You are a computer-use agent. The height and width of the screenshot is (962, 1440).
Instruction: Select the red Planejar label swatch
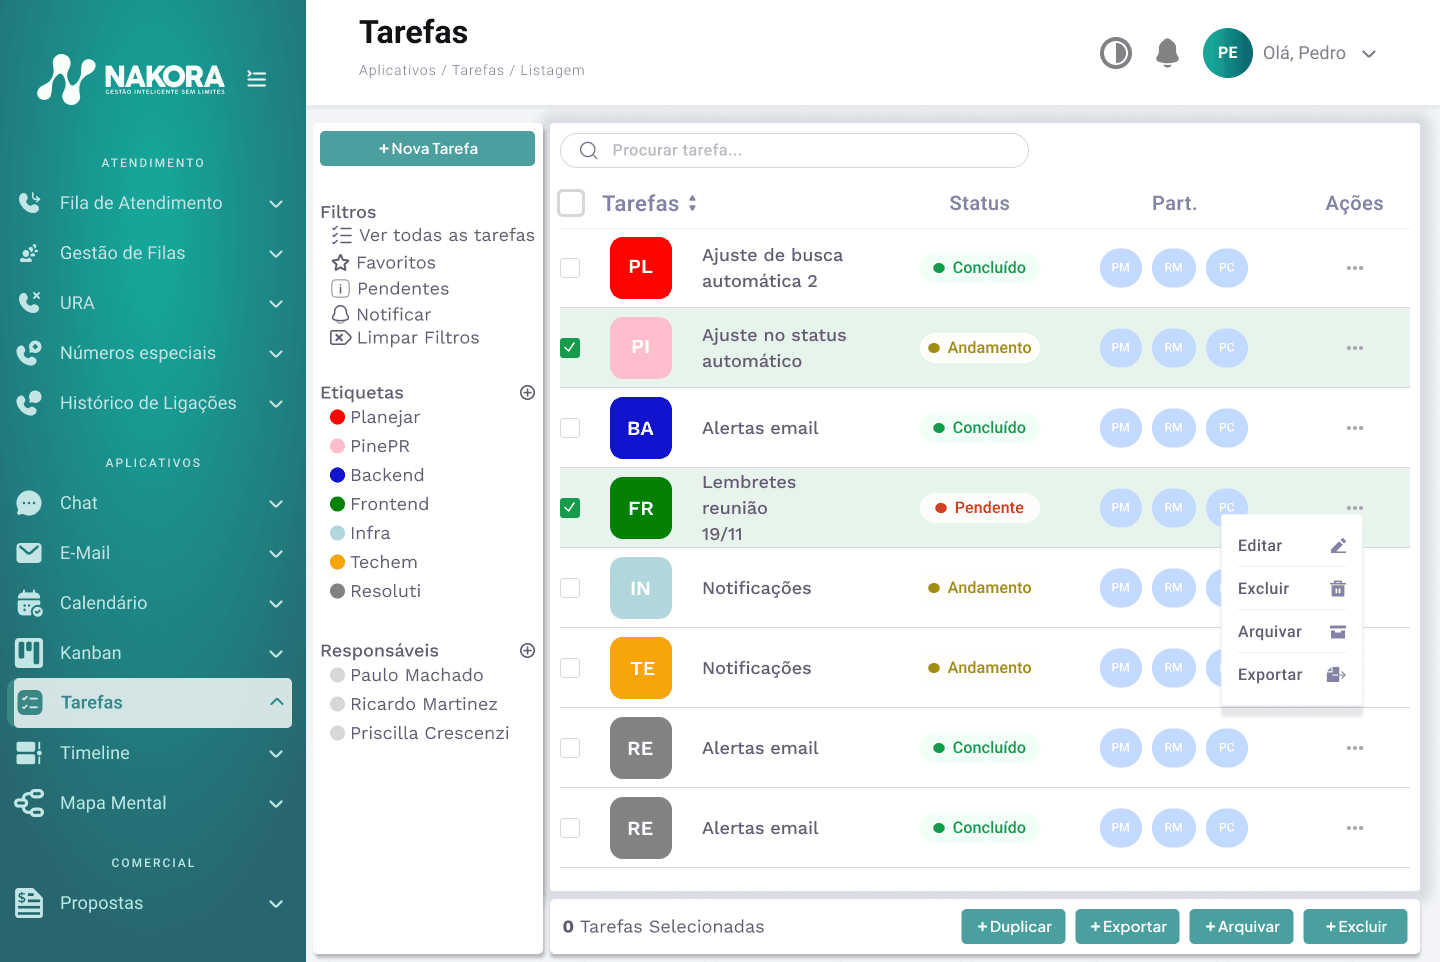(338, 417)
